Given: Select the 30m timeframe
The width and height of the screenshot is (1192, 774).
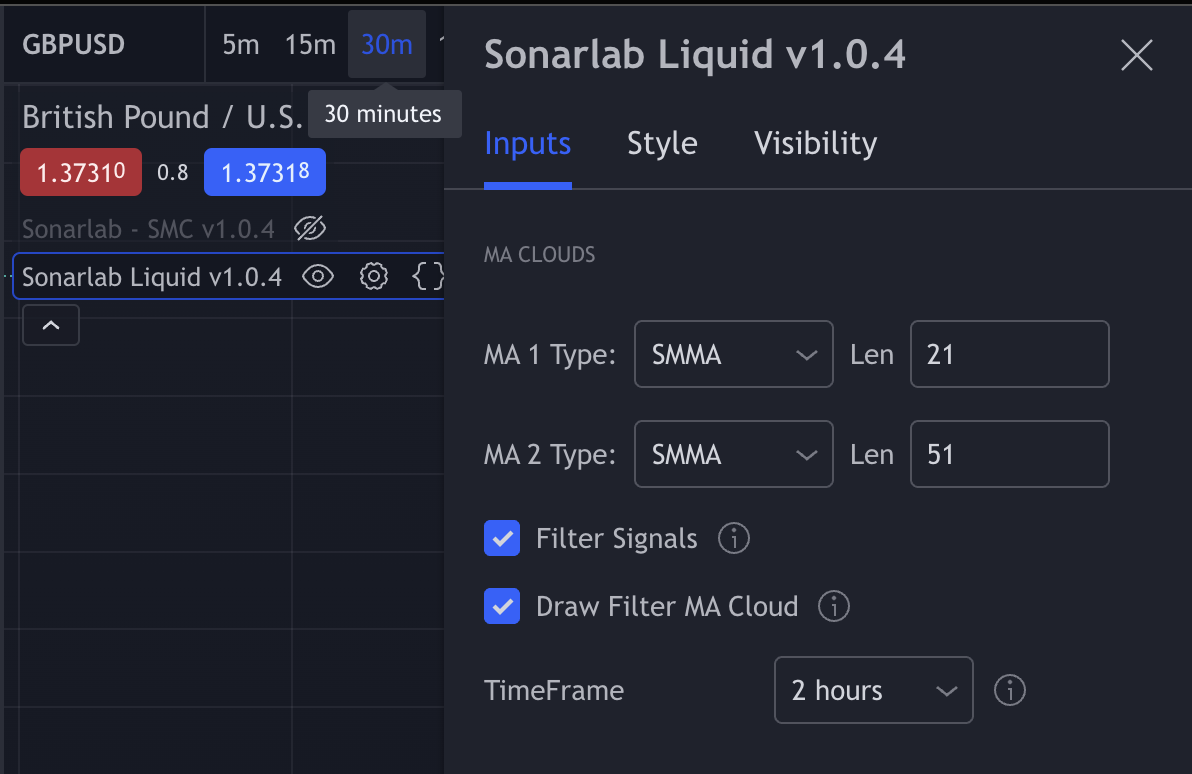Looking at the screenshot, I should 387,45.
